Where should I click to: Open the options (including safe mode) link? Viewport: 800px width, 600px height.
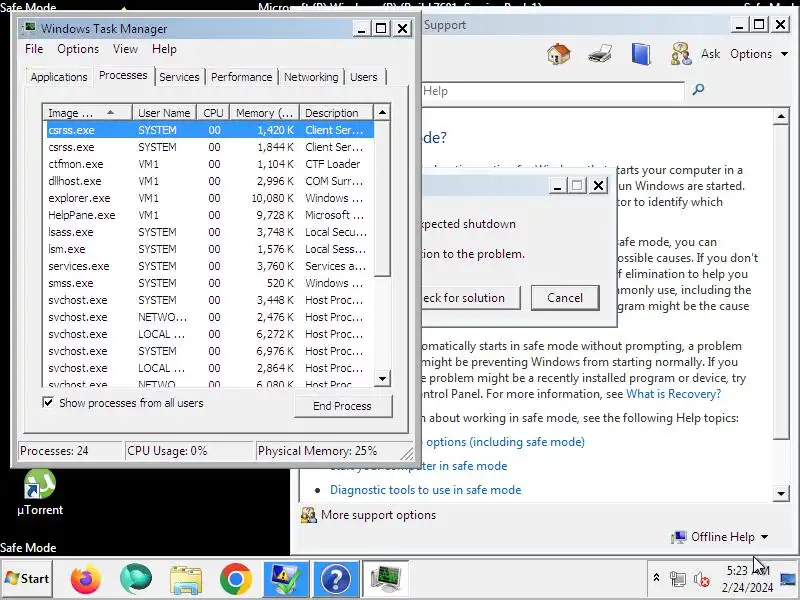[x=505, y=442]
